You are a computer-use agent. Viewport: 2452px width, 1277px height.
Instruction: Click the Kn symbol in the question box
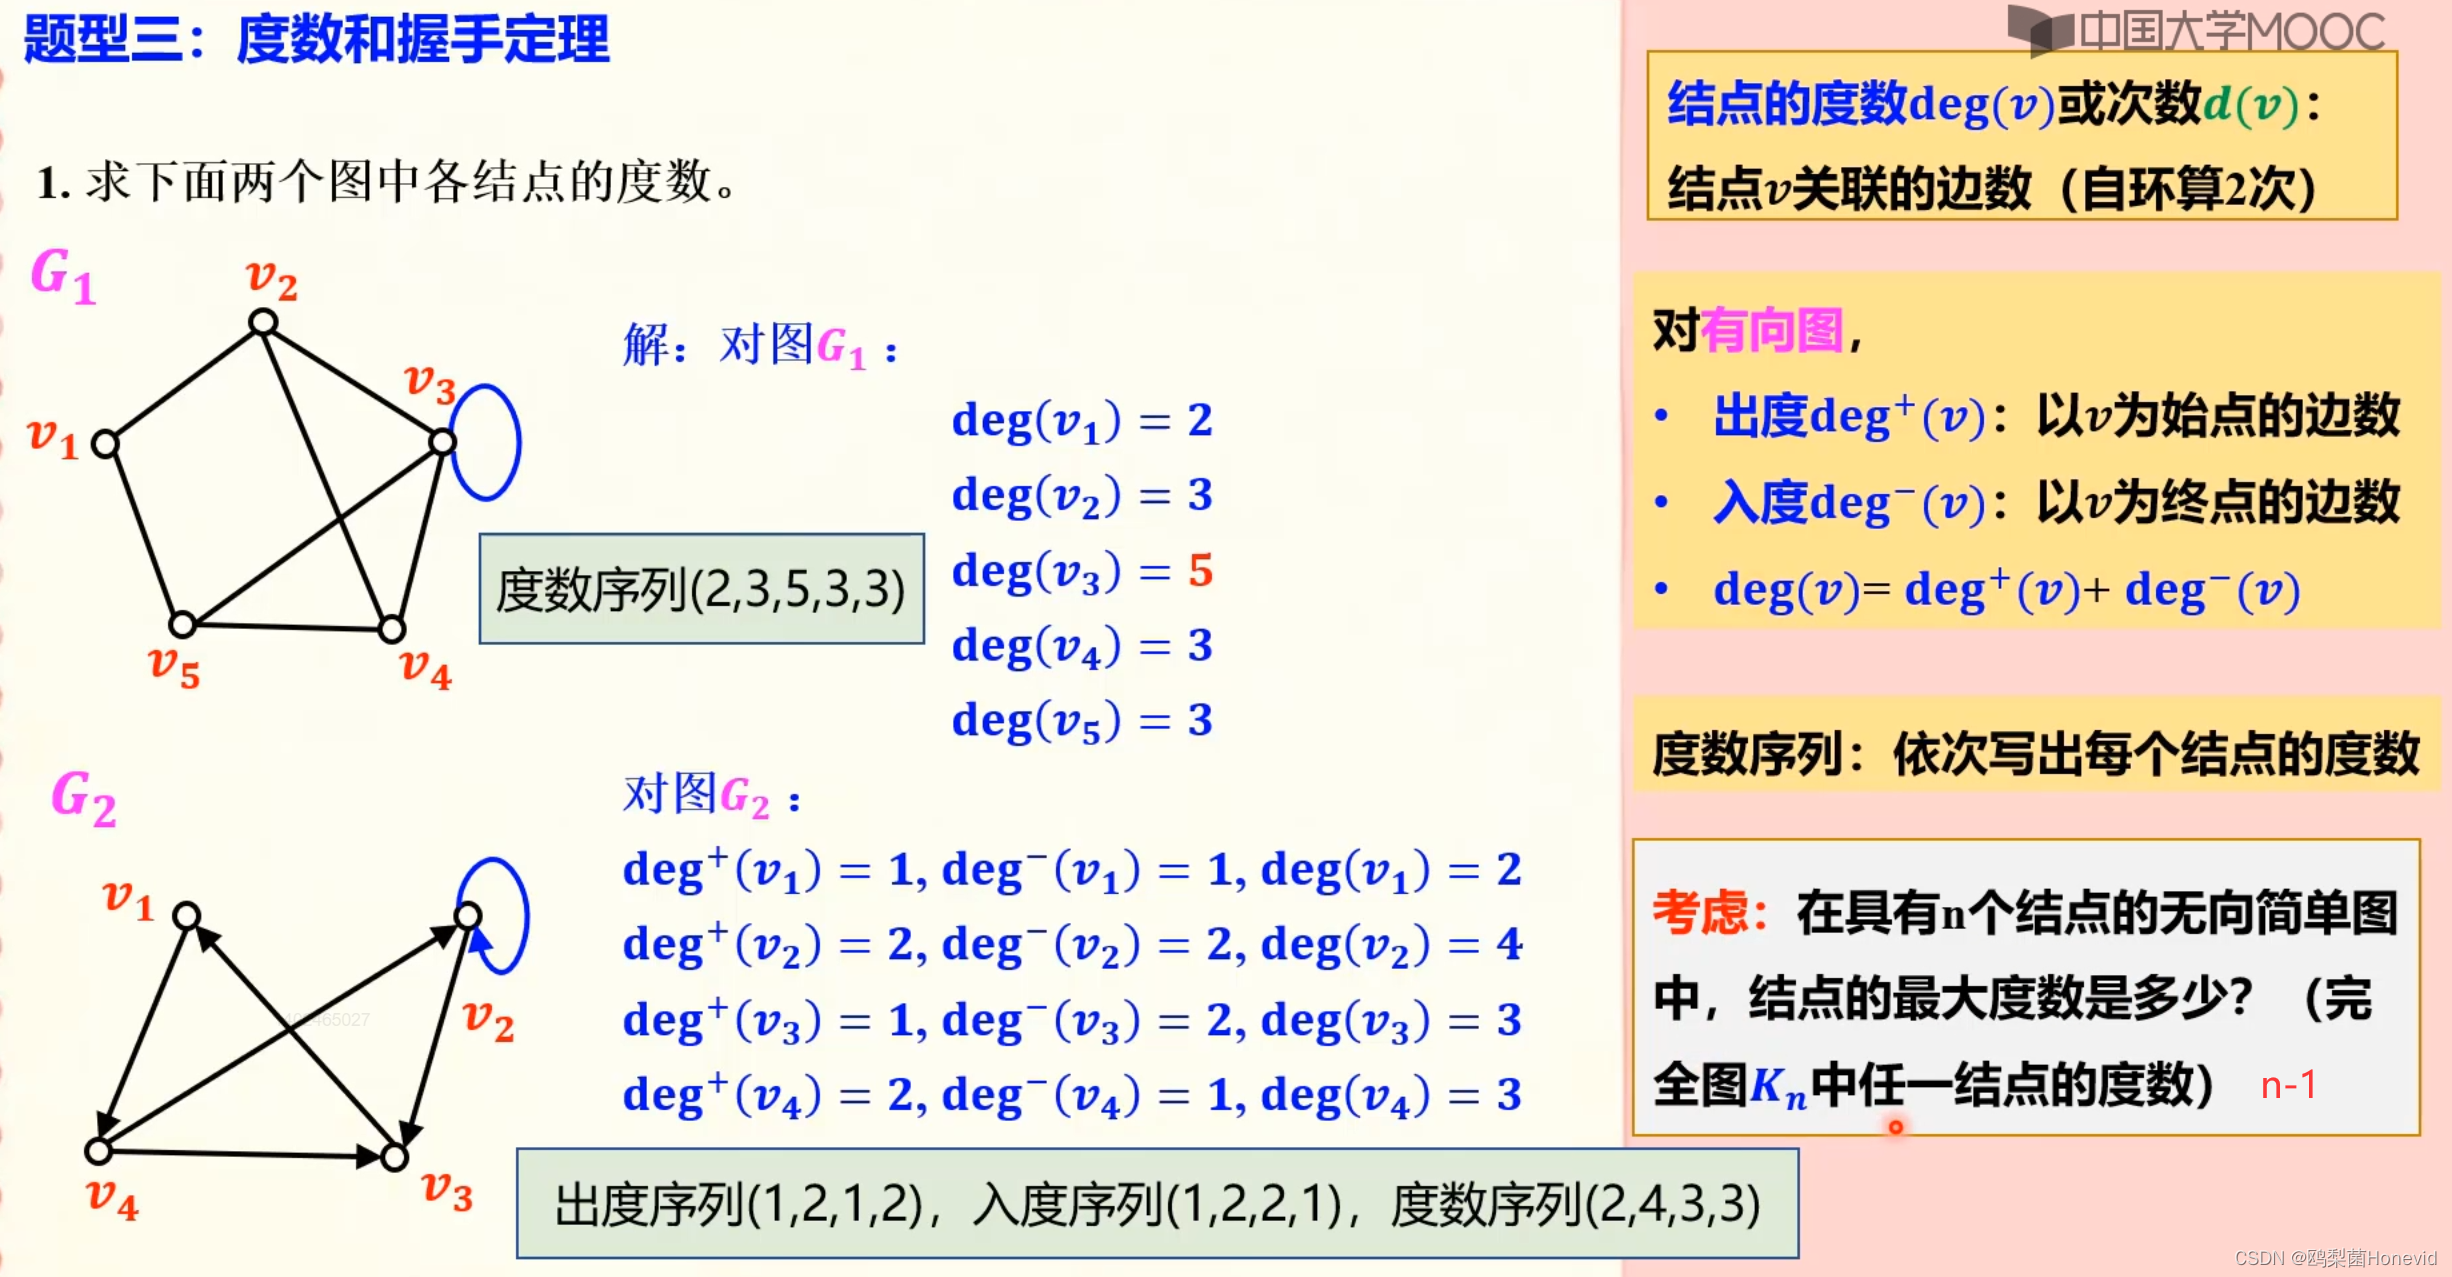[1778, 1087]
